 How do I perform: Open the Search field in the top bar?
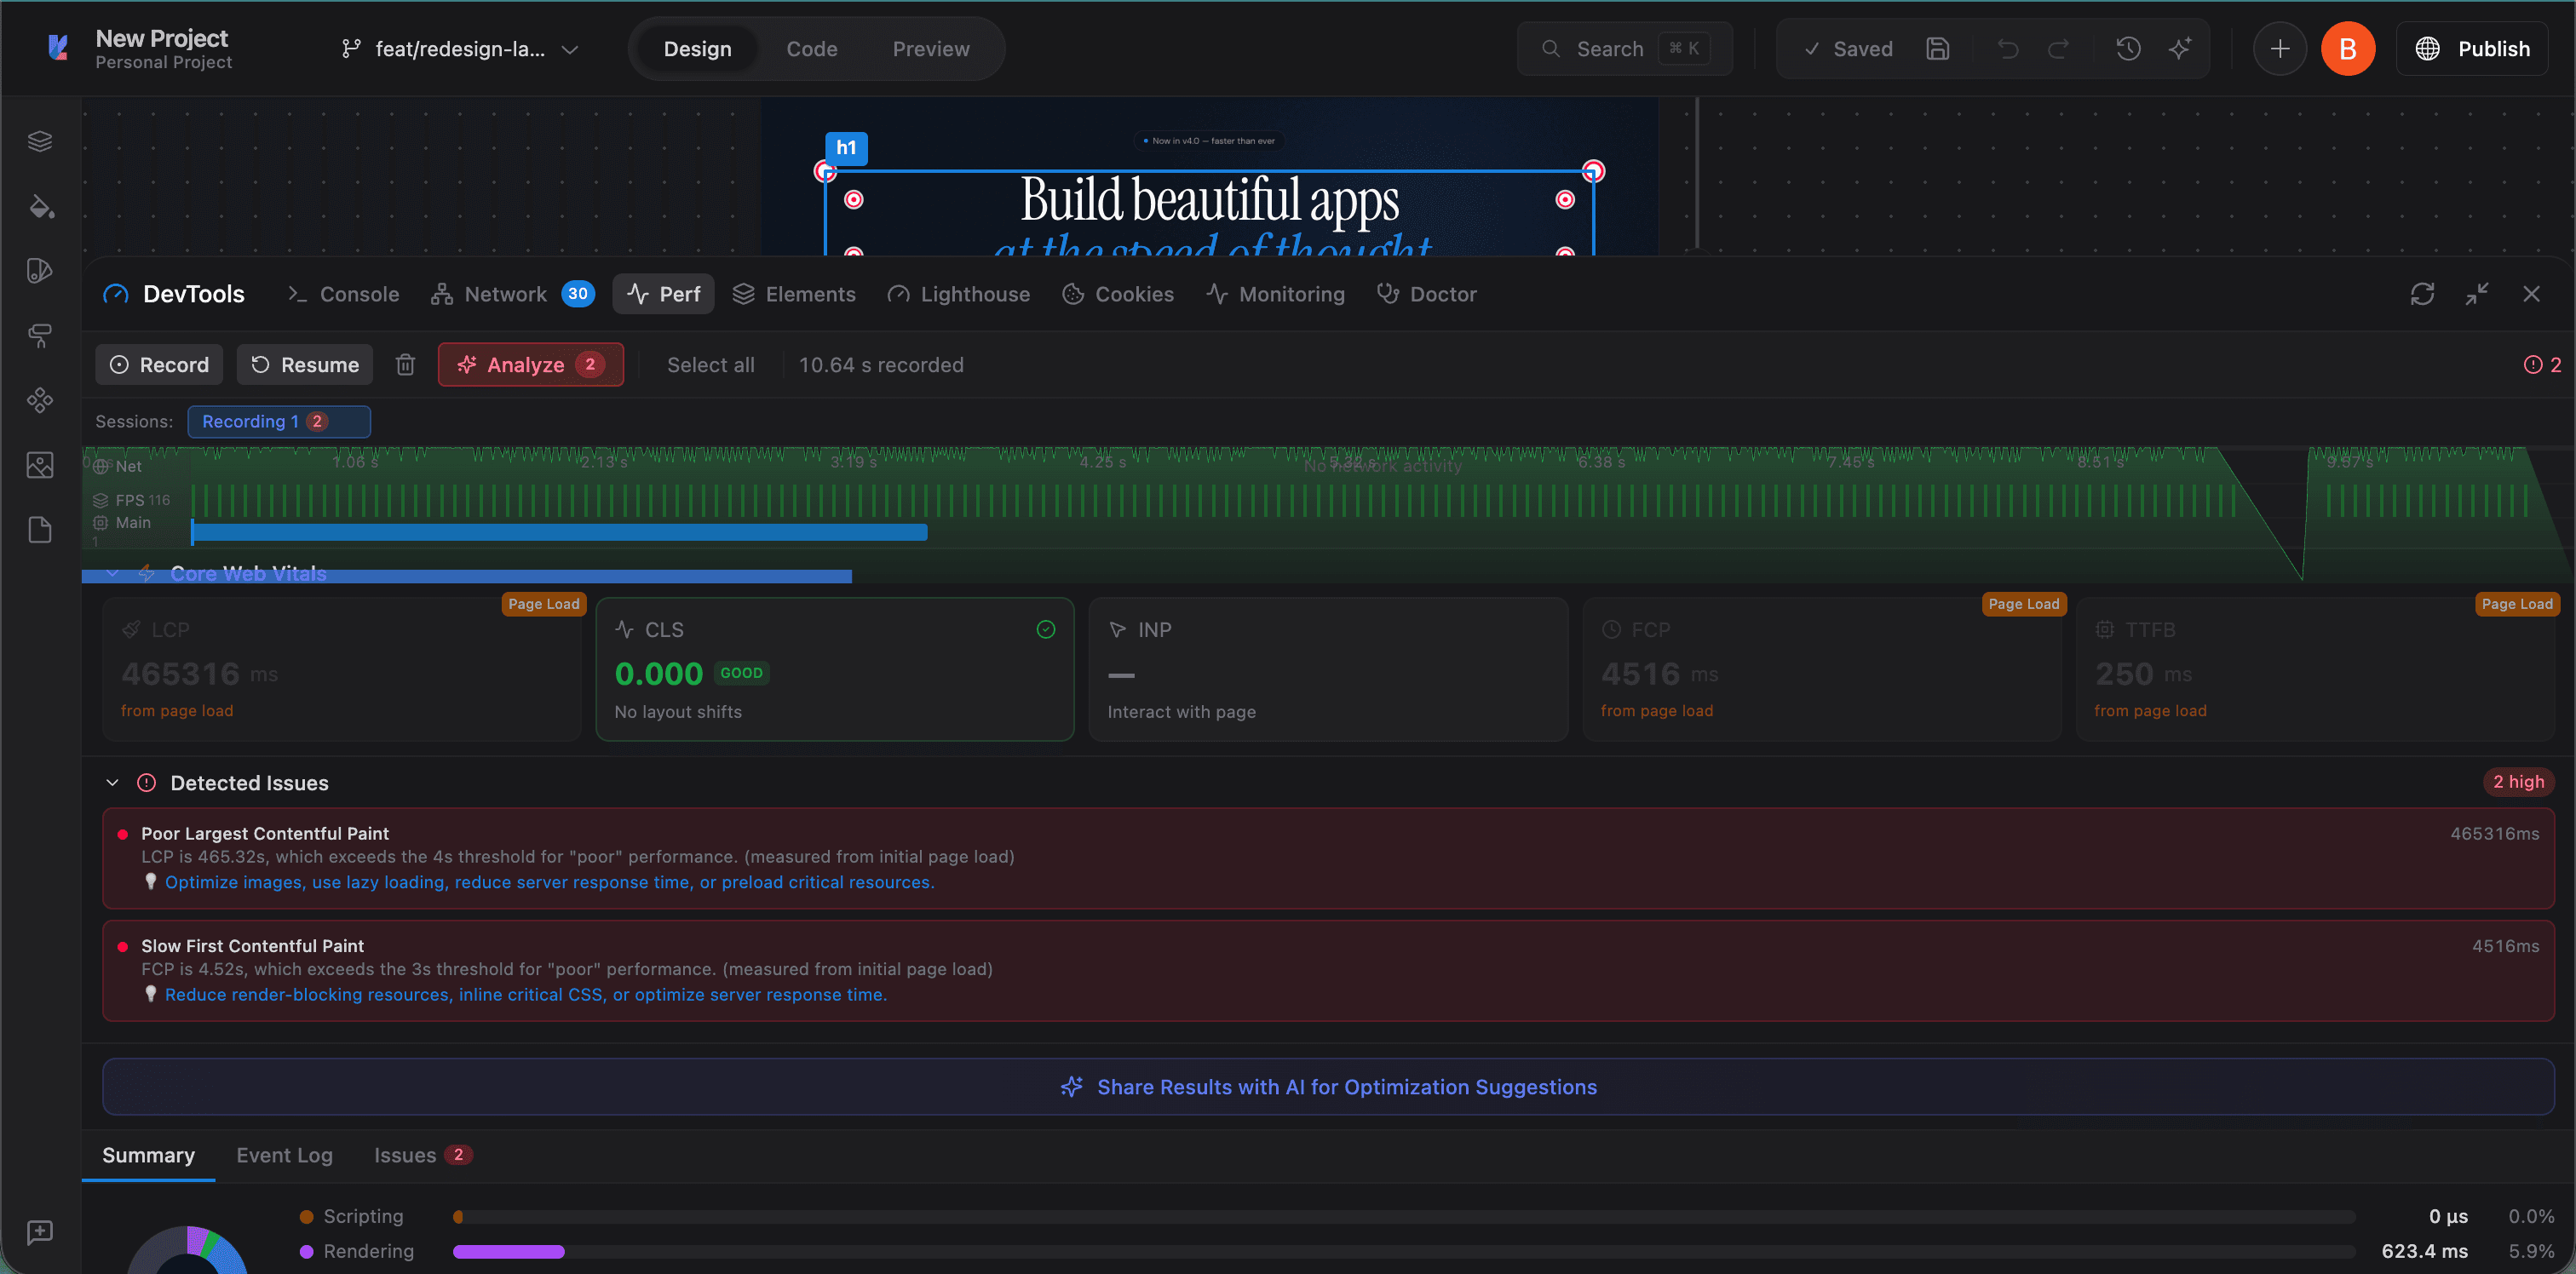(1610, 48)
